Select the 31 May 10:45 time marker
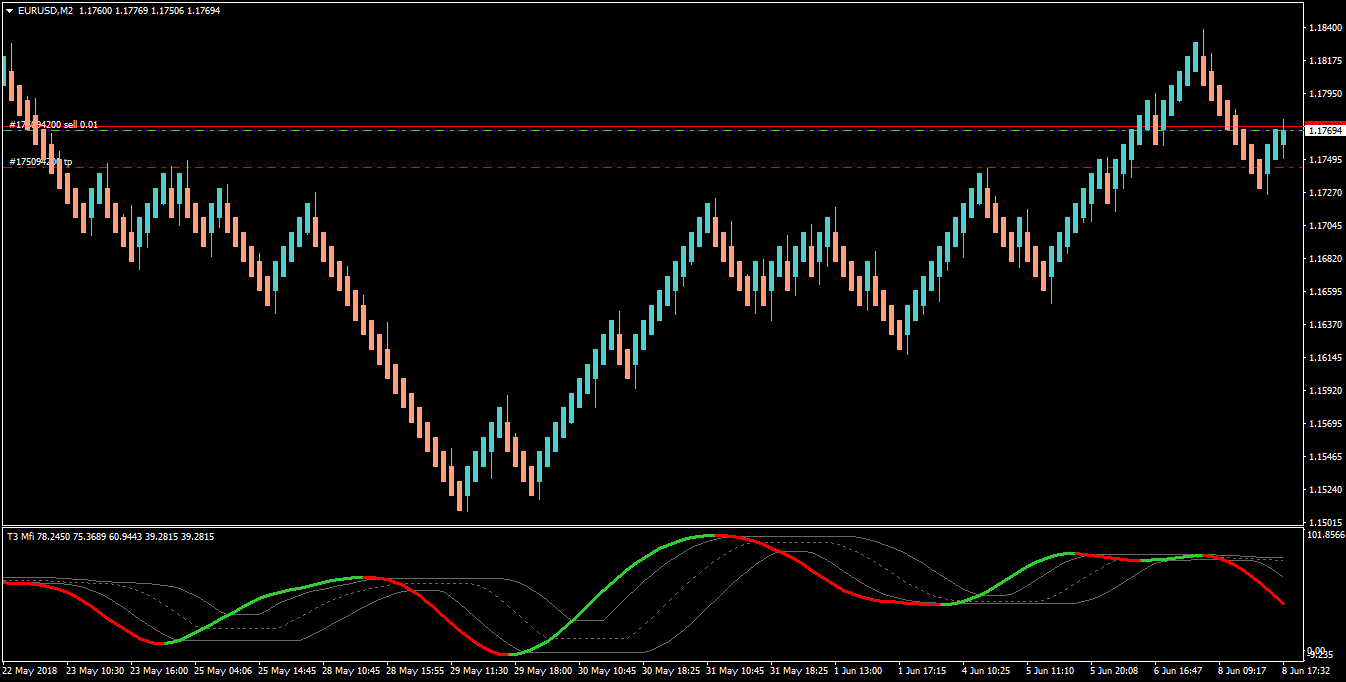 737,671
